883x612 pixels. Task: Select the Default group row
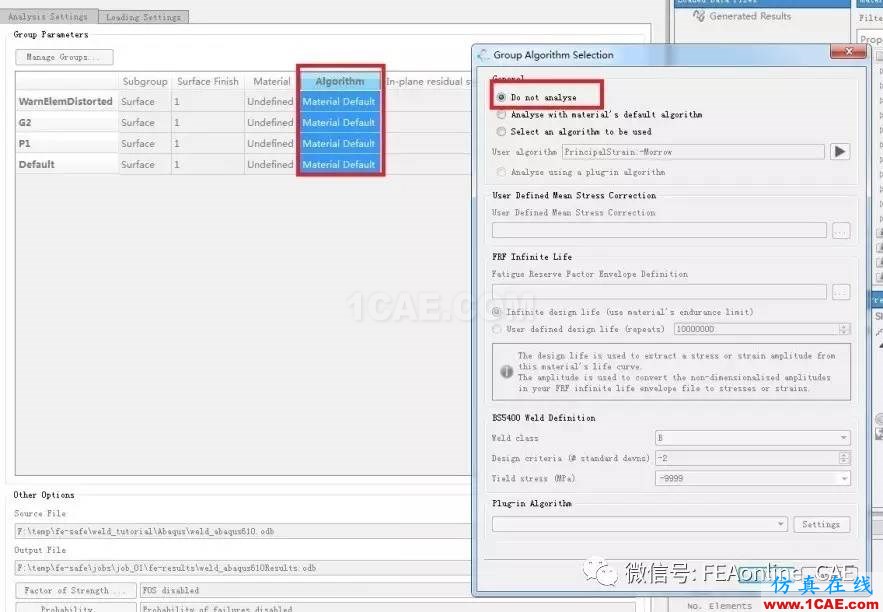click(x=66, y=164)
